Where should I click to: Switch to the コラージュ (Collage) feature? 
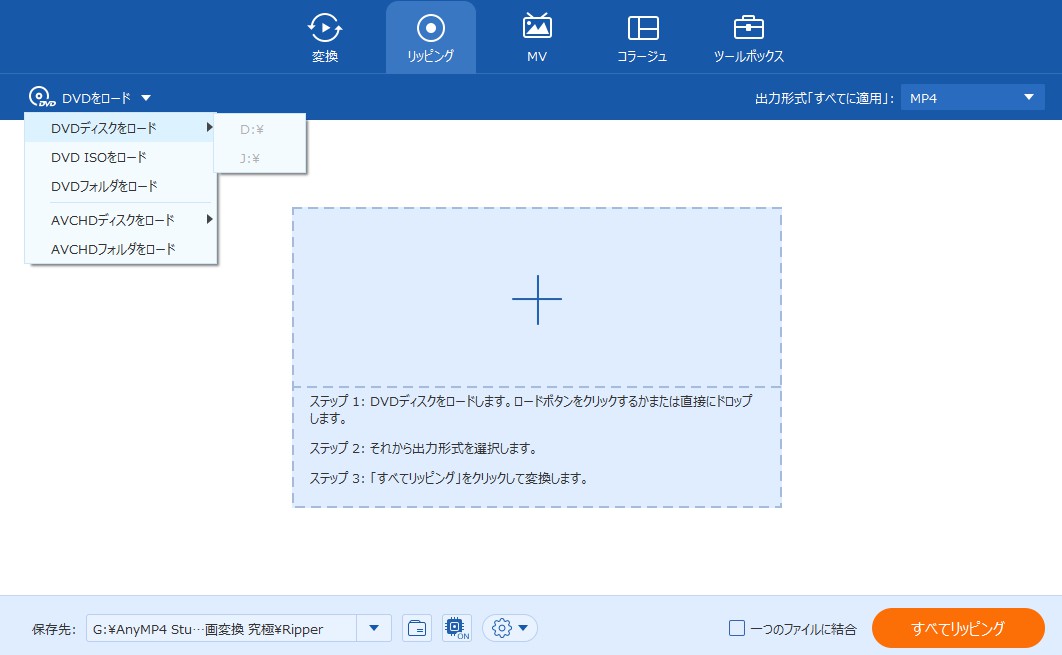tap(642, 37)
